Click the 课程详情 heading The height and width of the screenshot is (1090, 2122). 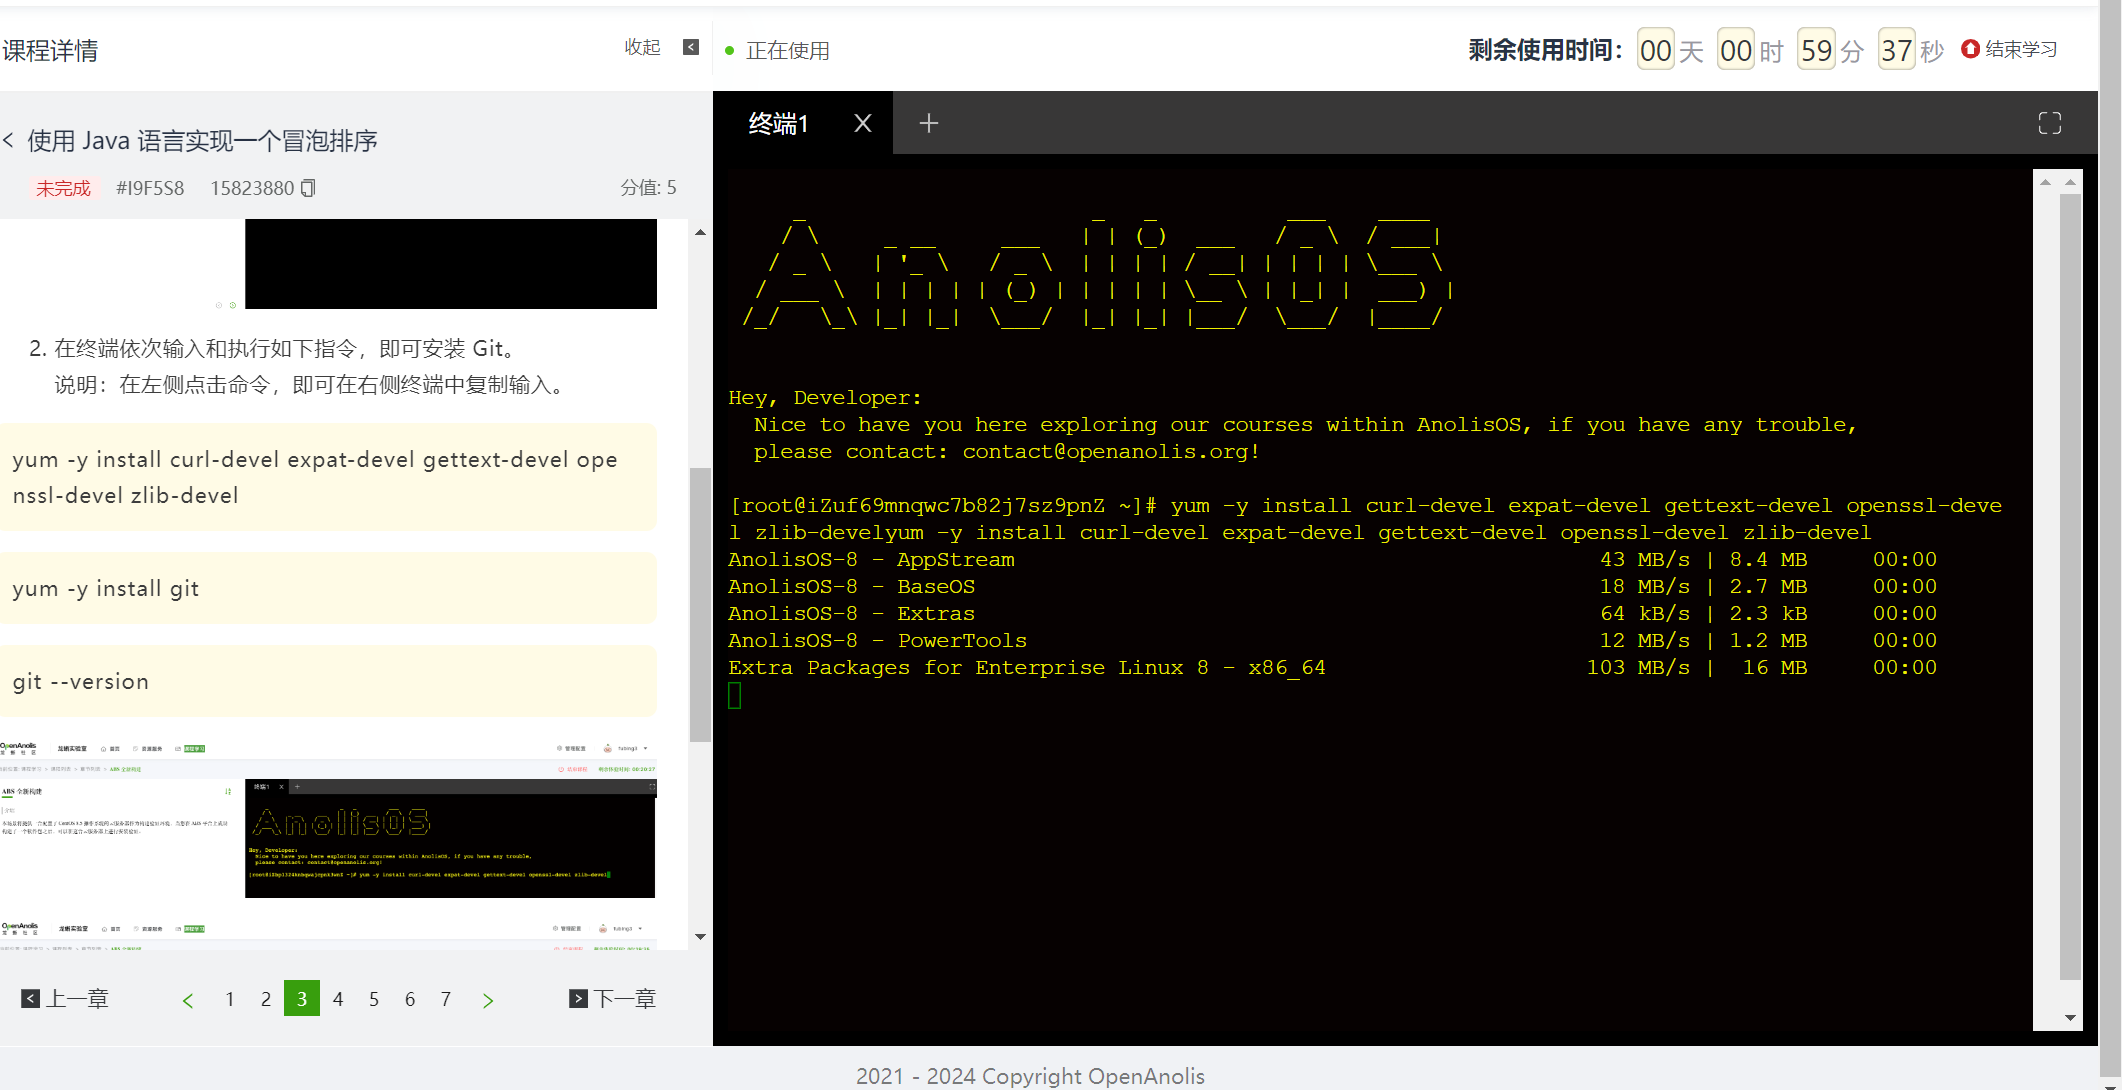coord(50,51)
